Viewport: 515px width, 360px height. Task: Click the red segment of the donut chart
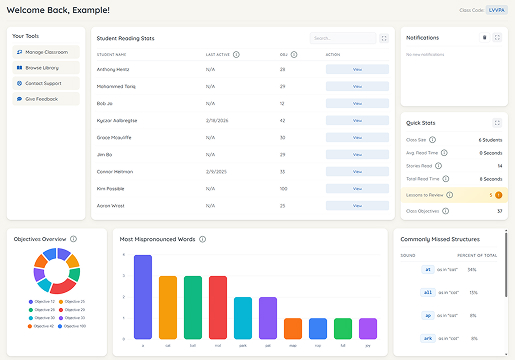(63, 287)
